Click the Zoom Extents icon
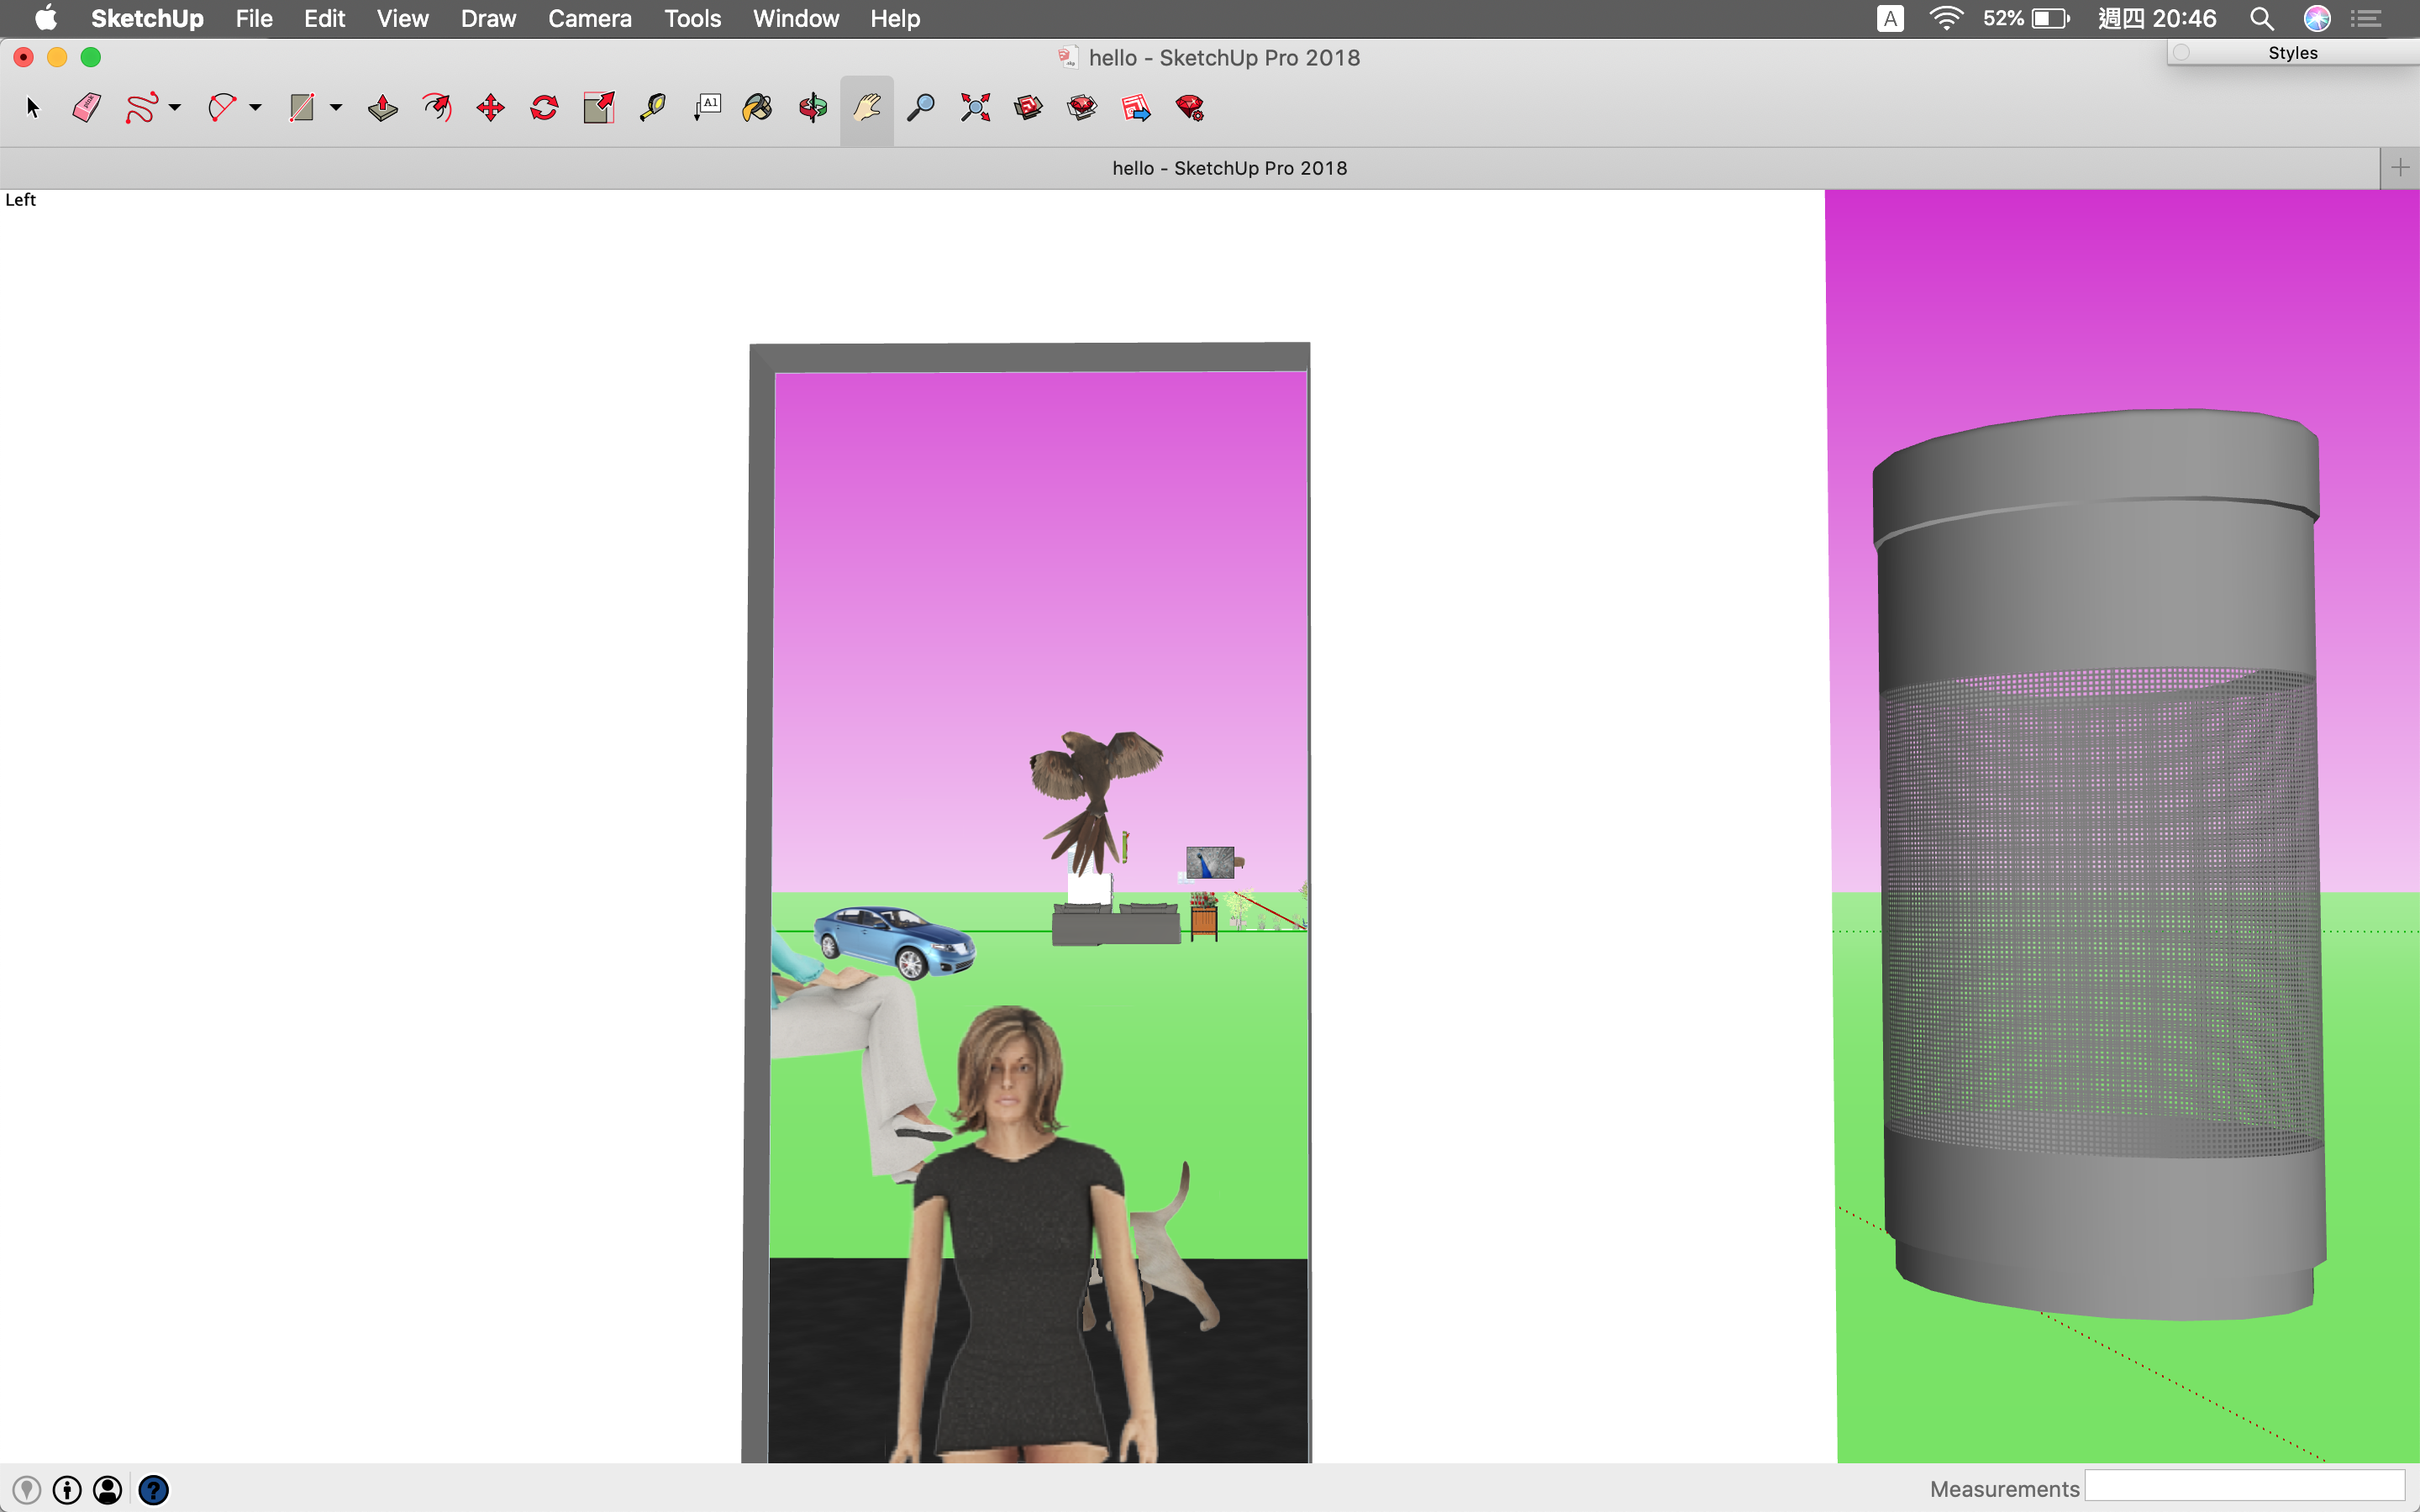The image size is (2420, 1512). click(x=975, y=108)
